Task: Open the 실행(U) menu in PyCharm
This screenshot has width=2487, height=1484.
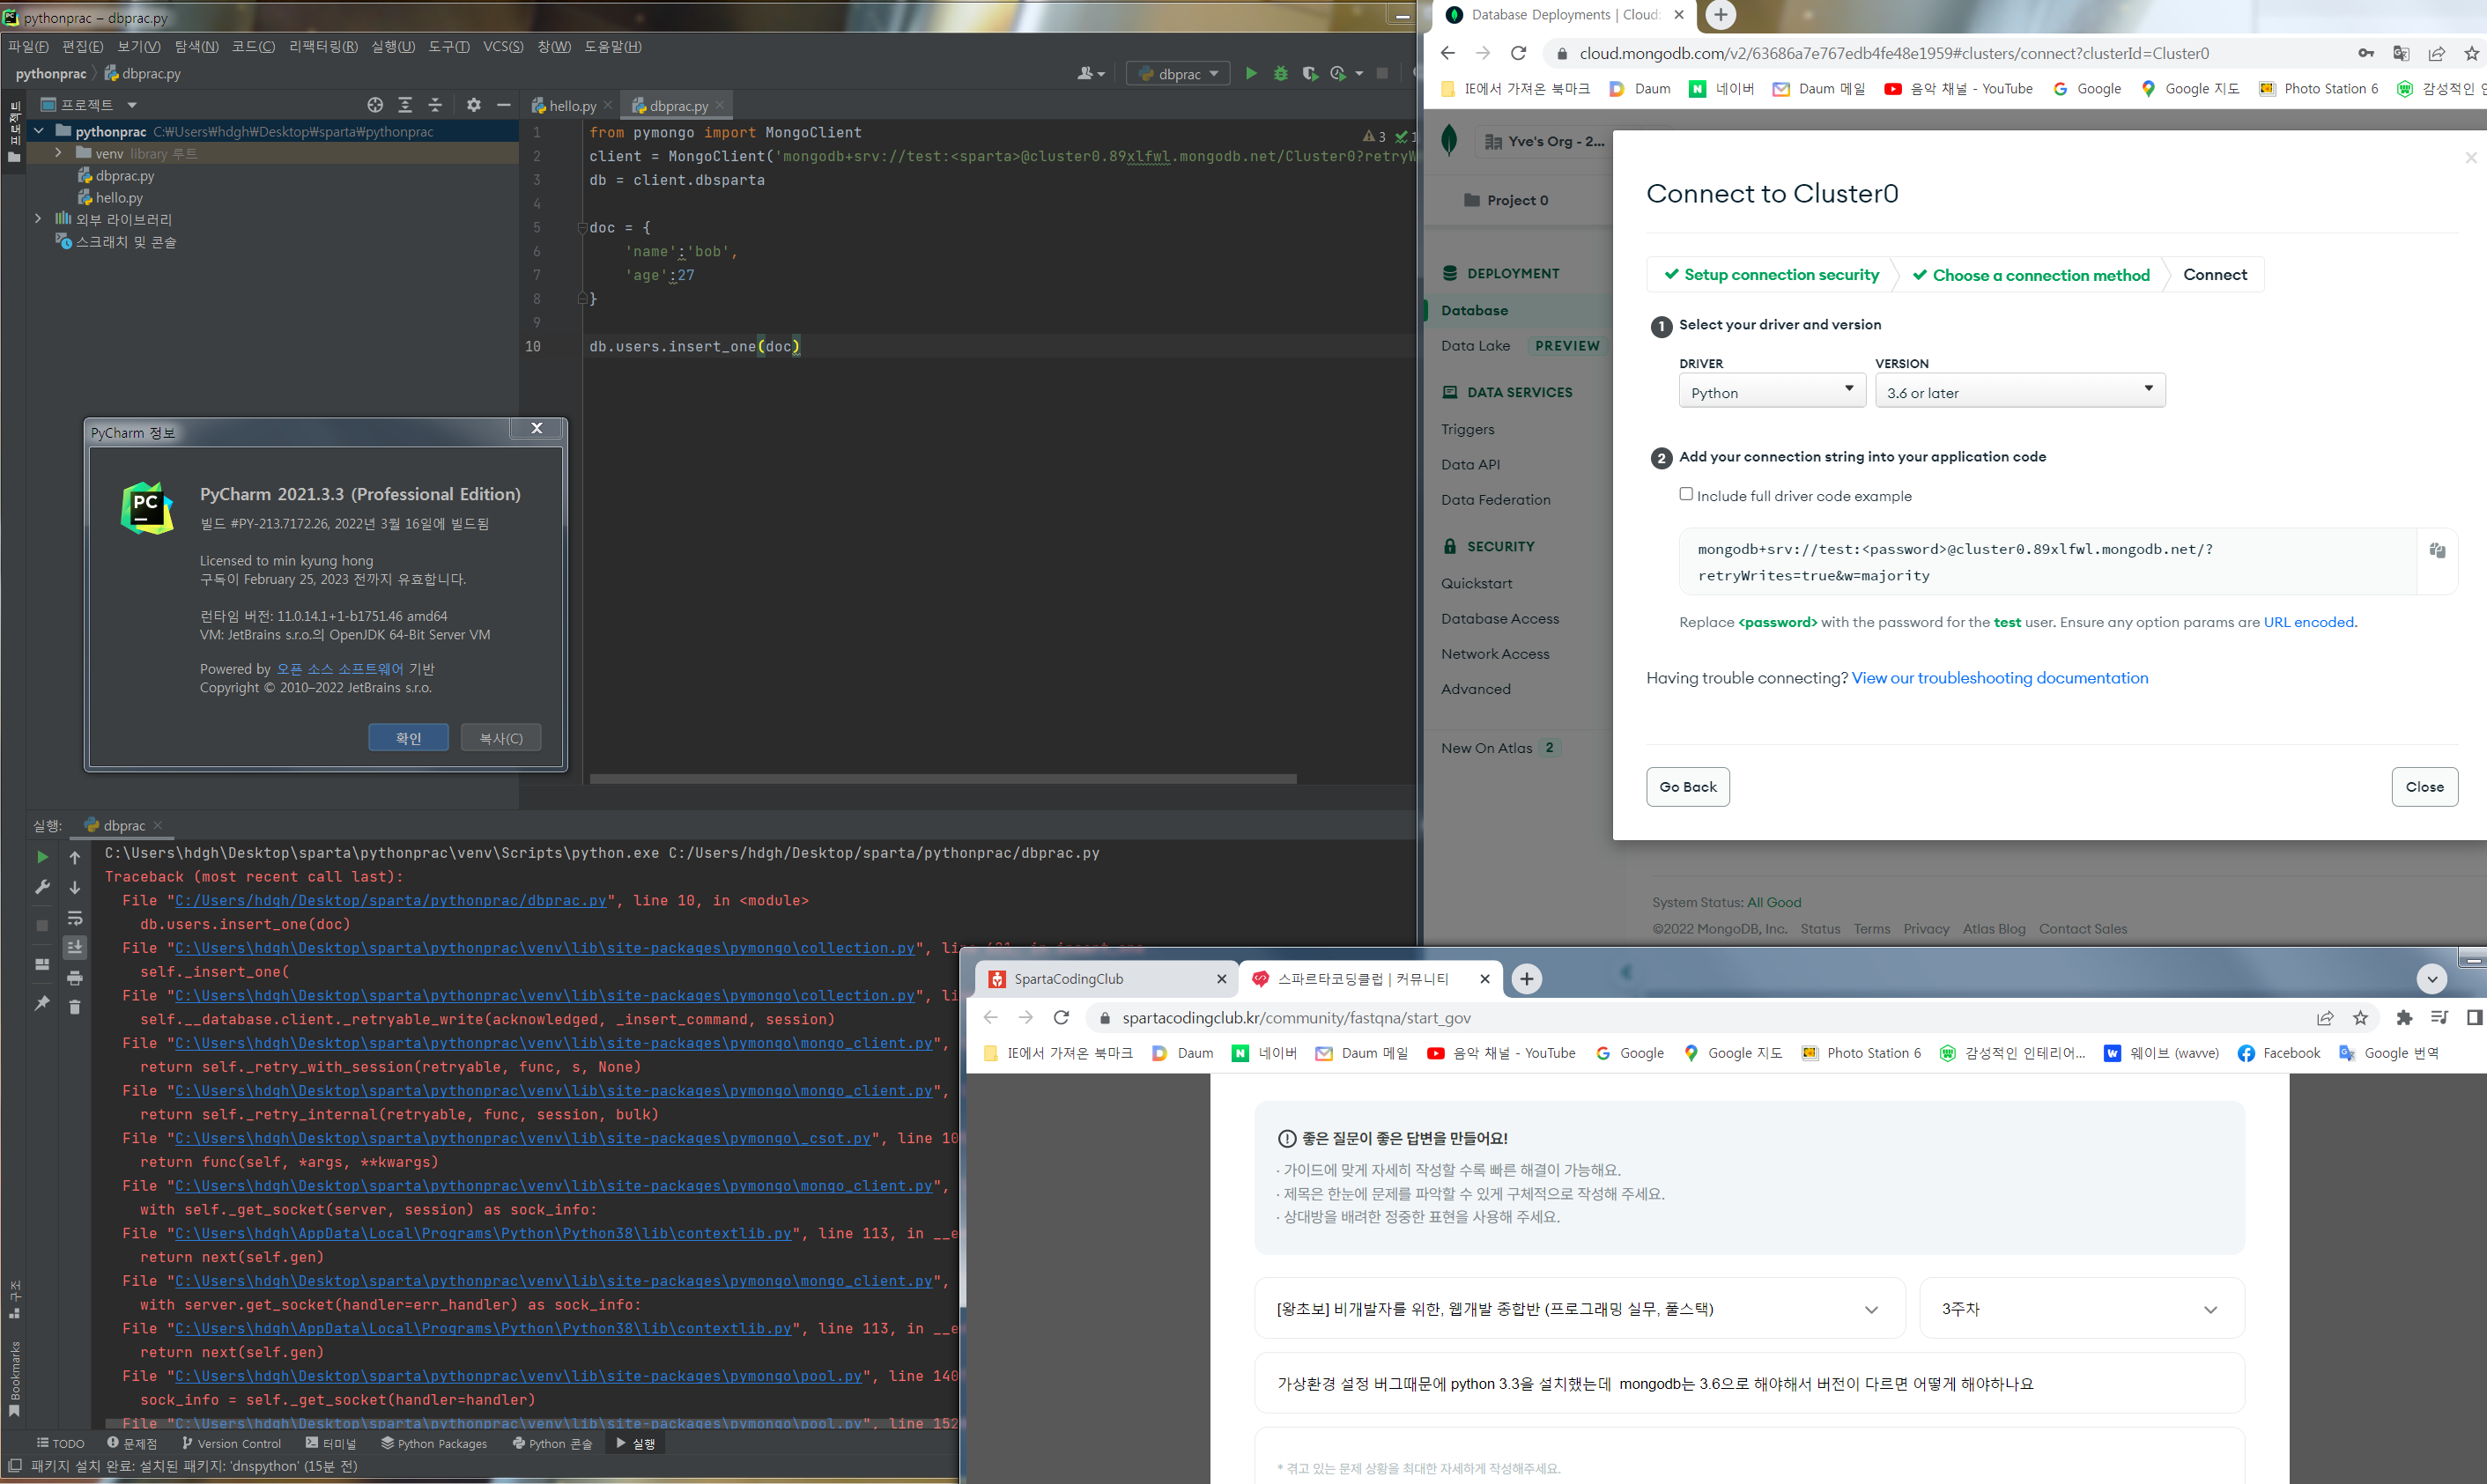Action: point(393,47)
